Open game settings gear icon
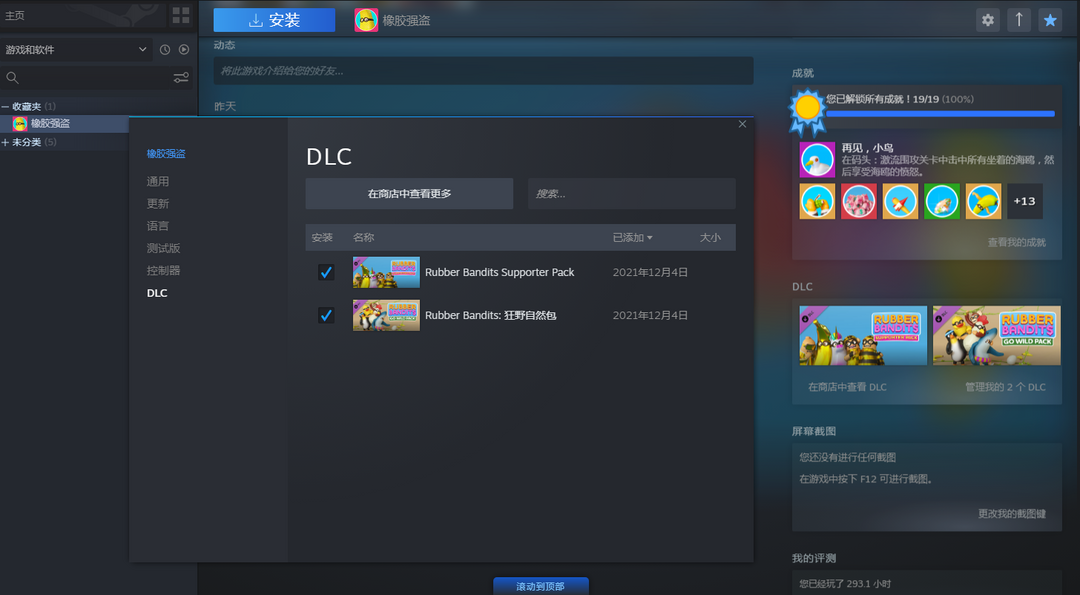Viewport: 1080px width, 595px height. [988, 20]
